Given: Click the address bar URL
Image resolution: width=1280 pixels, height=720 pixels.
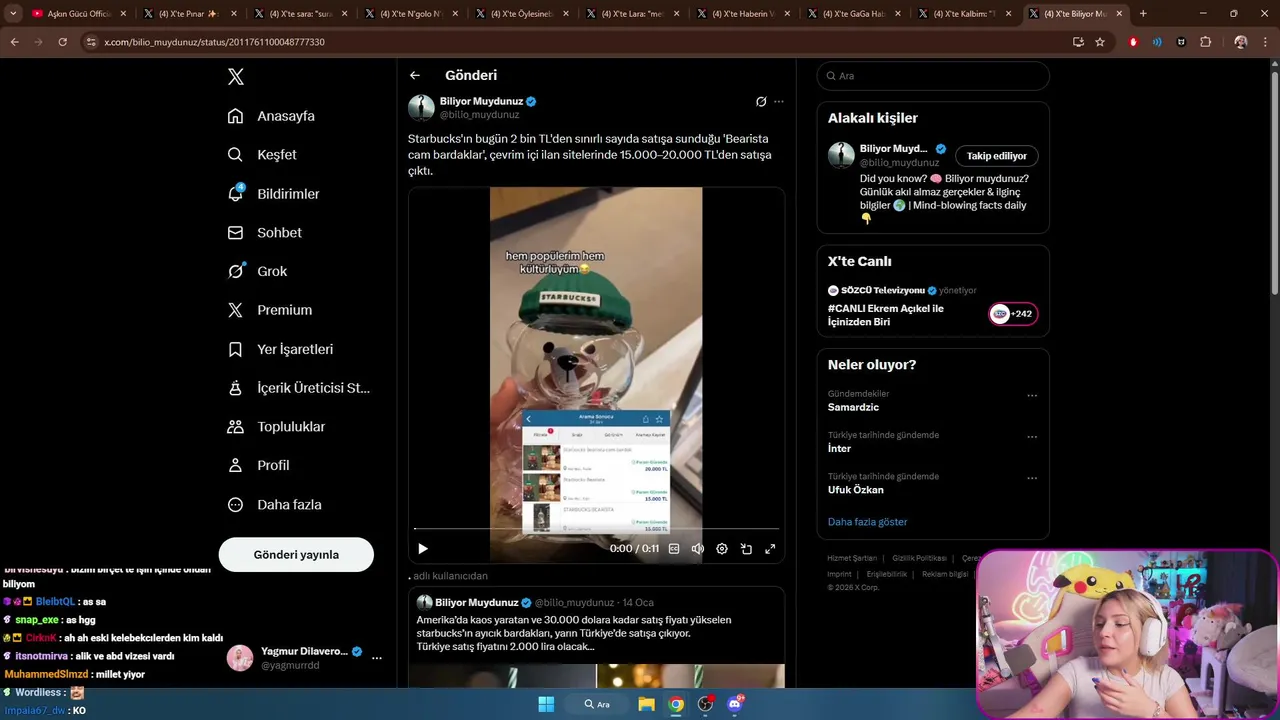Looking at the screenshot, I should tap(214, 42).
